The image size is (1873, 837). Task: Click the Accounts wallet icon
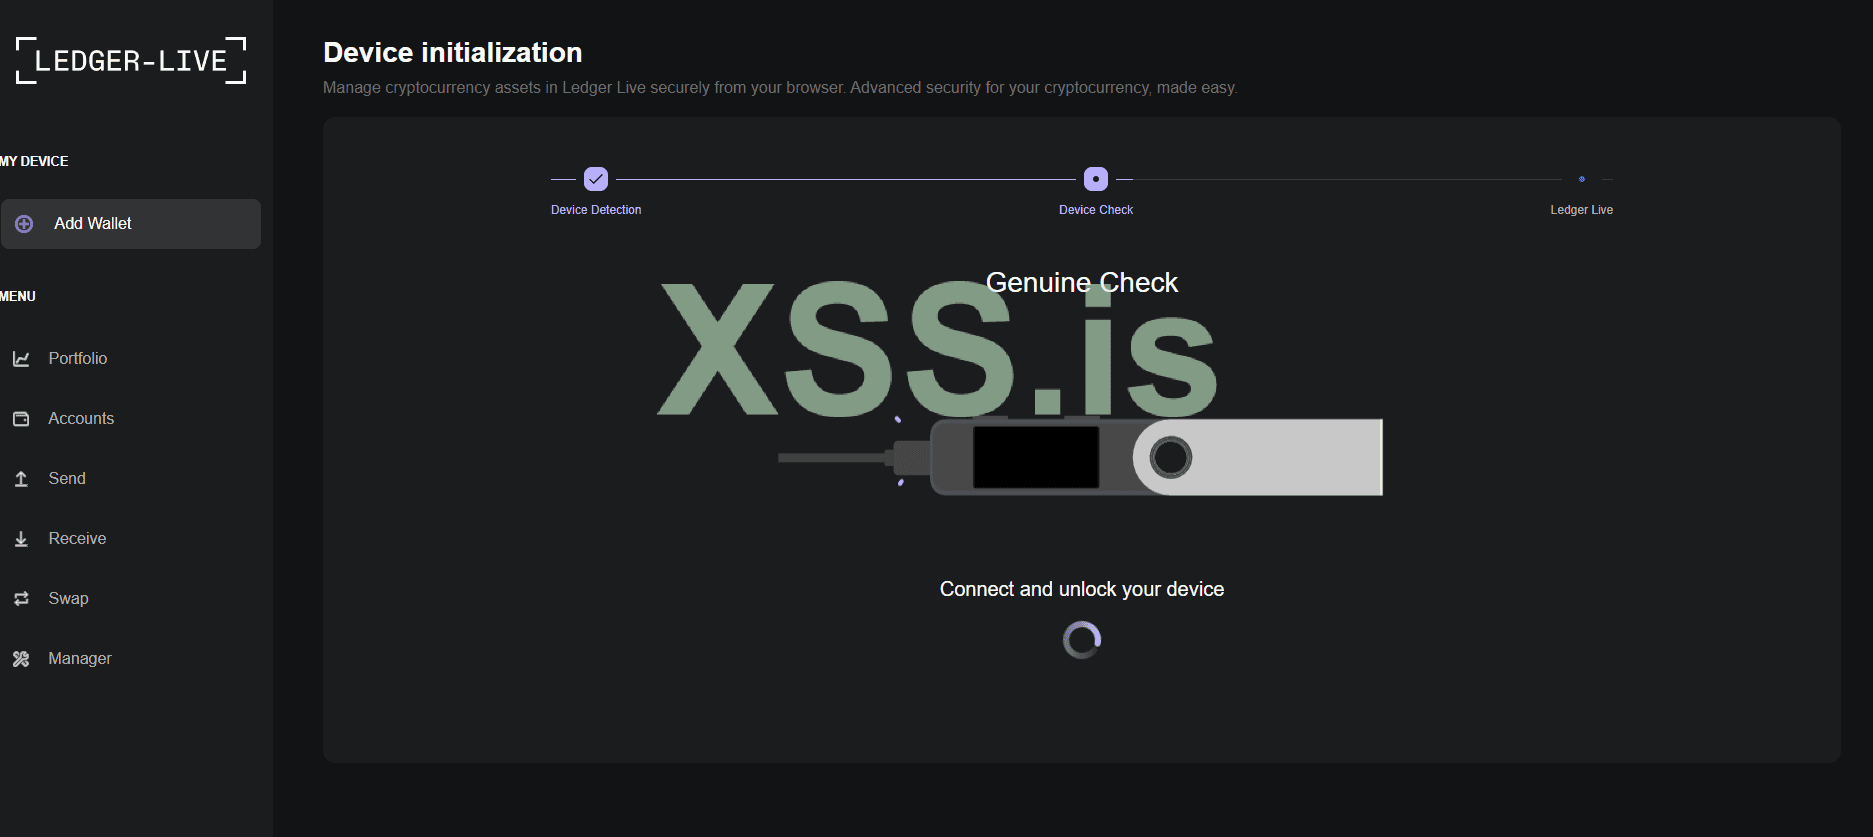[21, 419]
